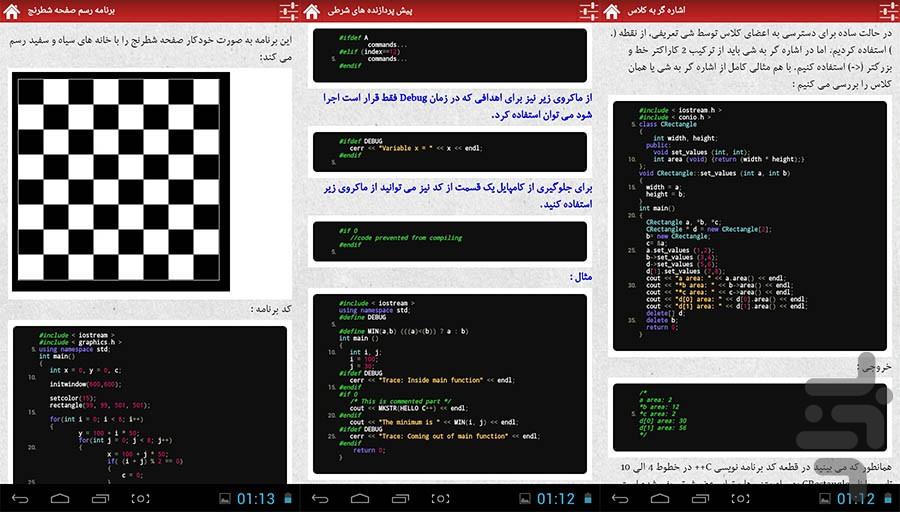Tap screenshot capture icon under pointer-to-class screen
Viewport: 900px width, 512px height.
740,498
